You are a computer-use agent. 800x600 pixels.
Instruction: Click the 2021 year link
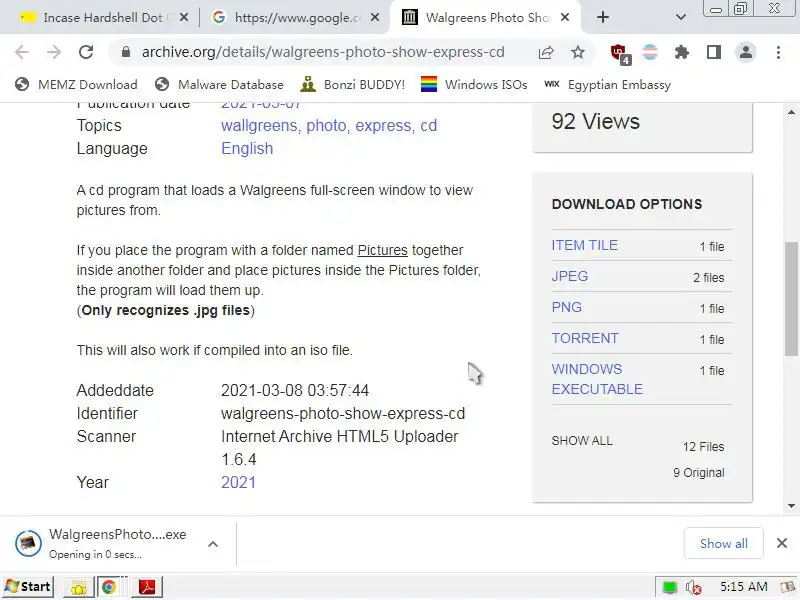[x=238, y=483]
